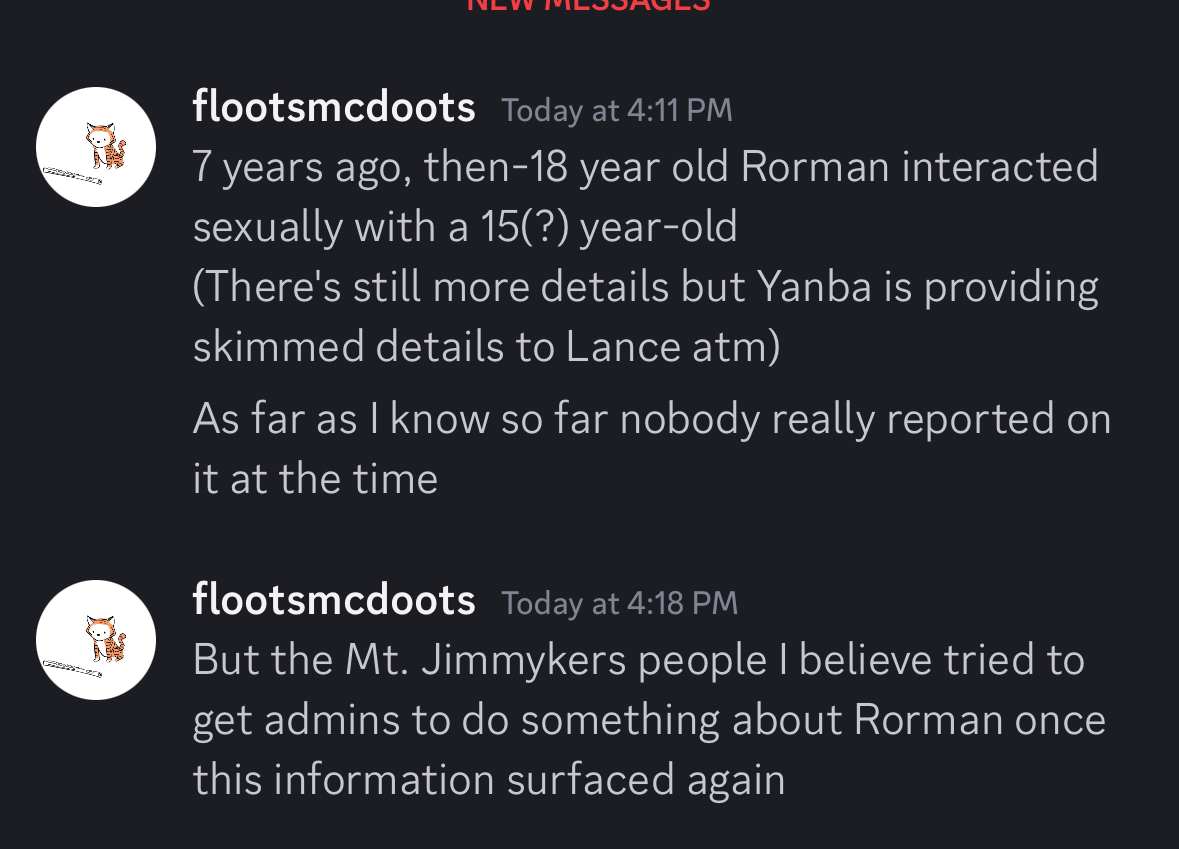Select the message starting "As far as I know"
This screenshot has width=1179, height=849.
point(652,448)
